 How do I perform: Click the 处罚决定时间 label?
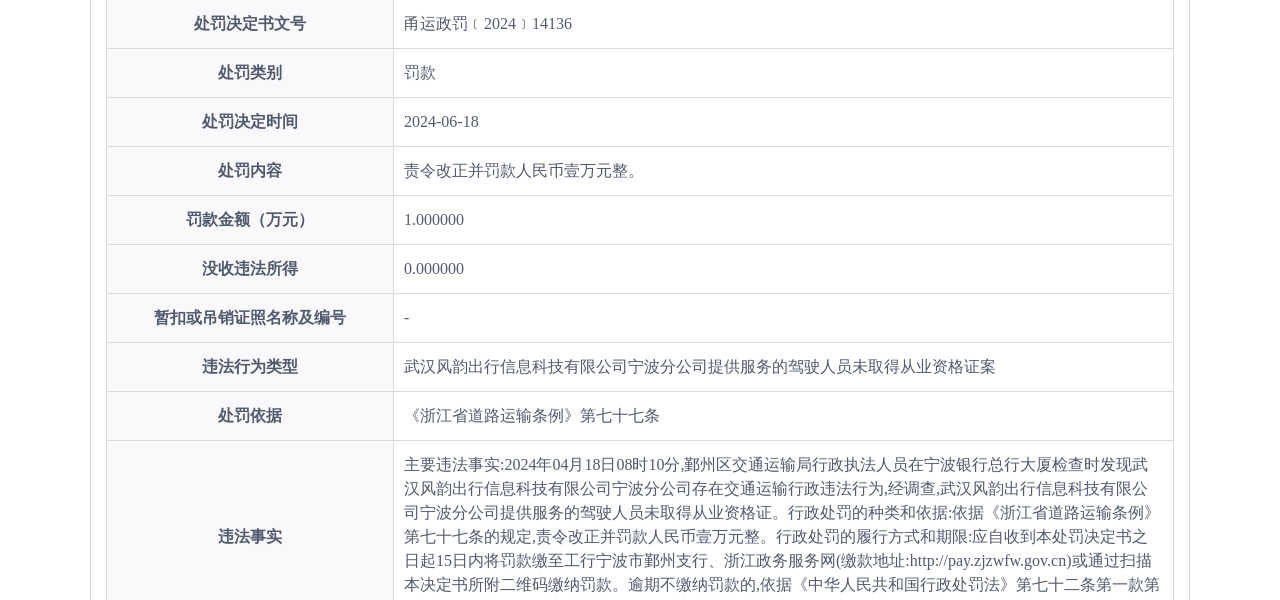pyautogui.click(x=250, y=122)
